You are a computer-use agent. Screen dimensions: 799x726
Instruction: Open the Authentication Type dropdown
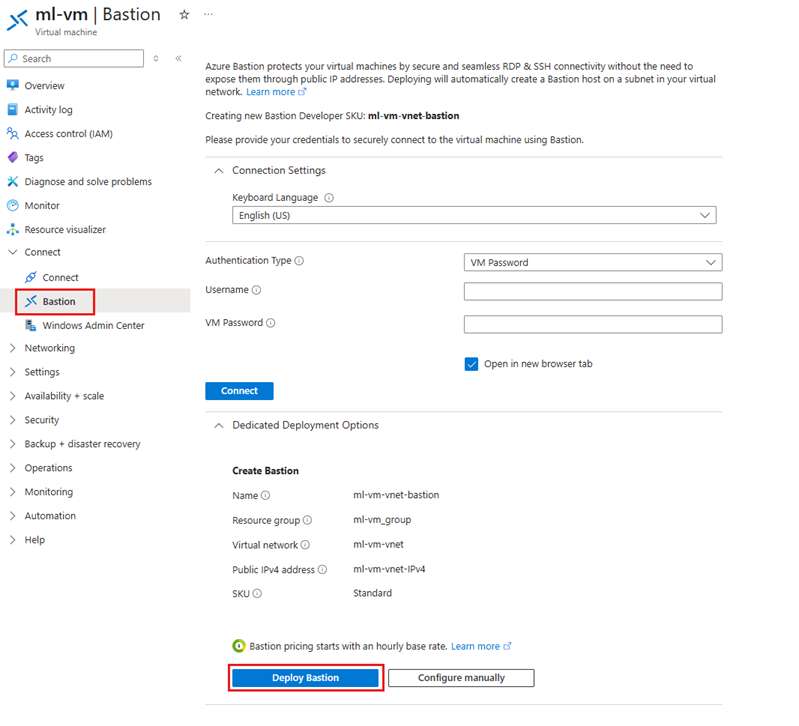click(593, 262)
